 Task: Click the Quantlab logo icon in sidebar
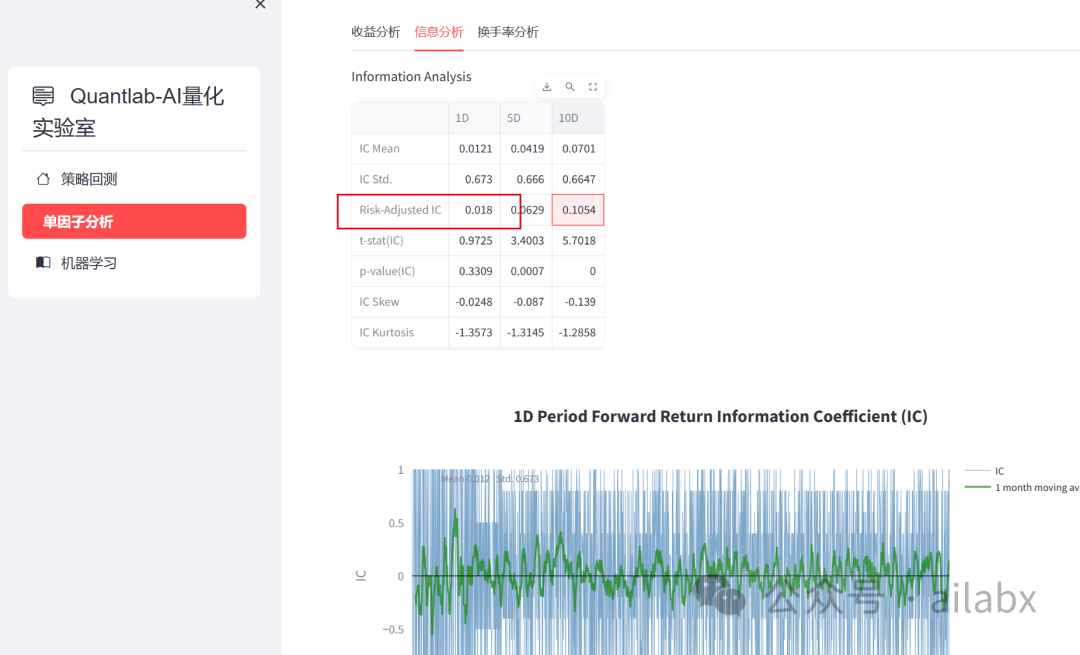coord(43,96)
